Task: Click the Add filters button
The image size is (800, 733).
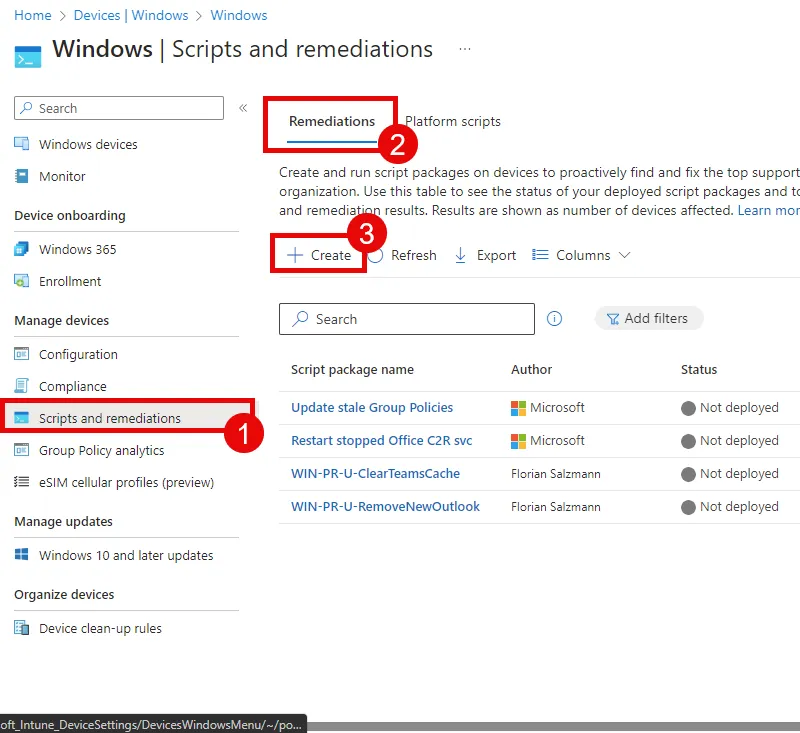Action: click(649, 318)
